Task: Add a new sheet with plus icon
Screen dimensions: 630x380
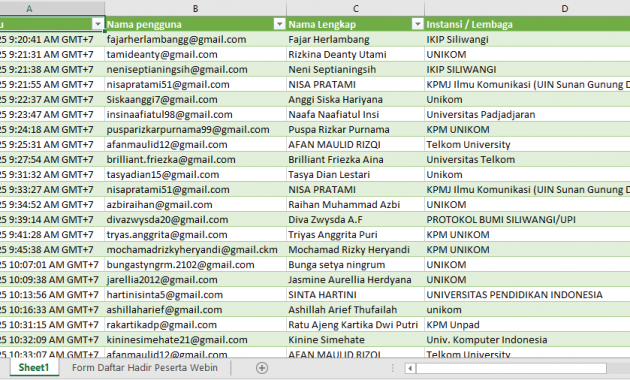Action: [x=262, y=368]
